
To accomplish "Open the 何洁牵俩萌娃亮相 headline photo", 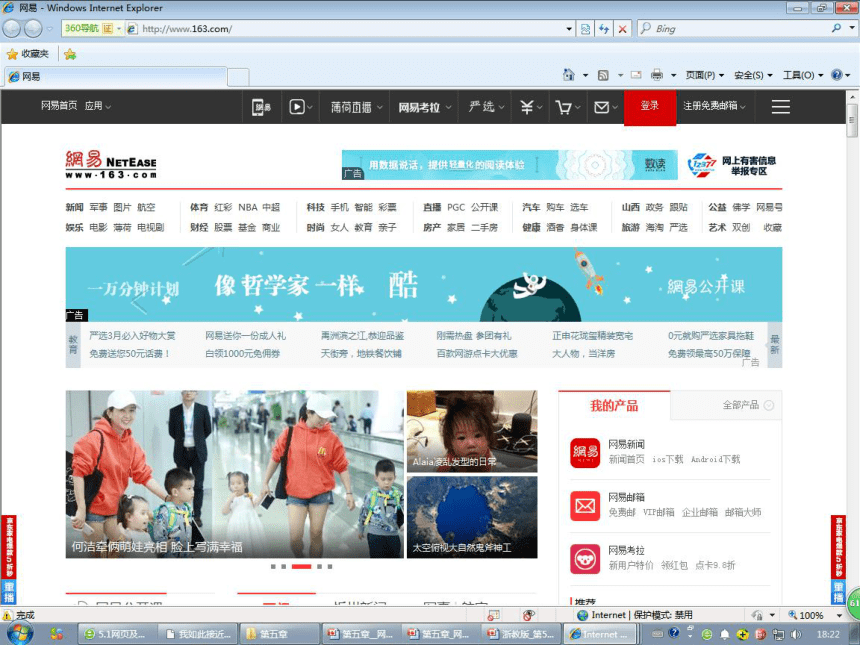I will (235, 474).
